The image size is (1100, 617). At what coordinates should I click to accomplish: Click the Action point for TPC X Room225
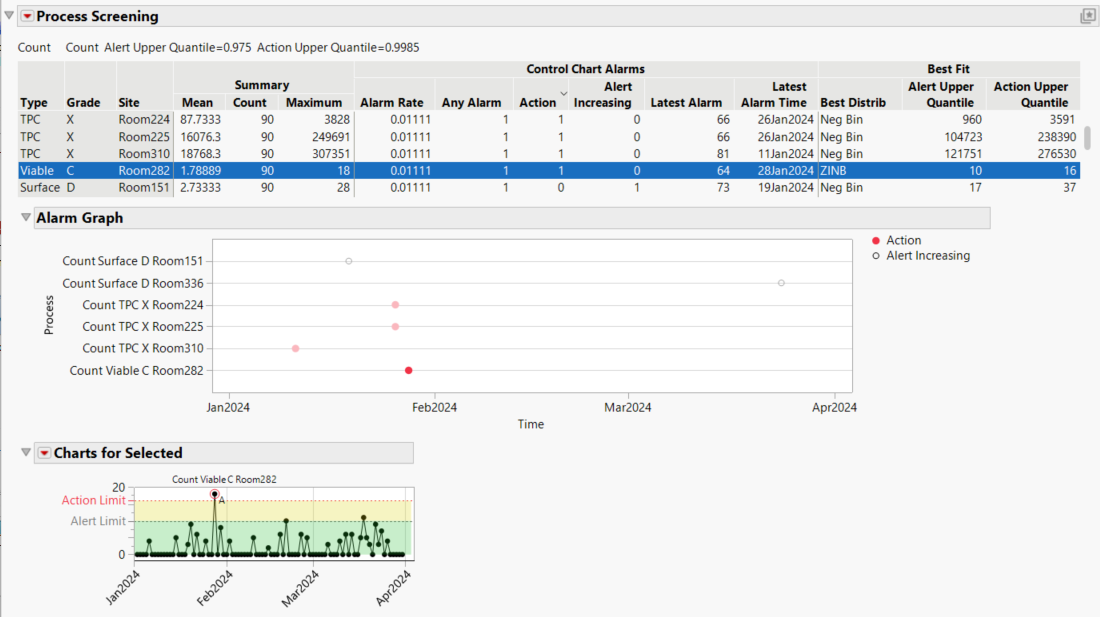click(x=395, y=327)
